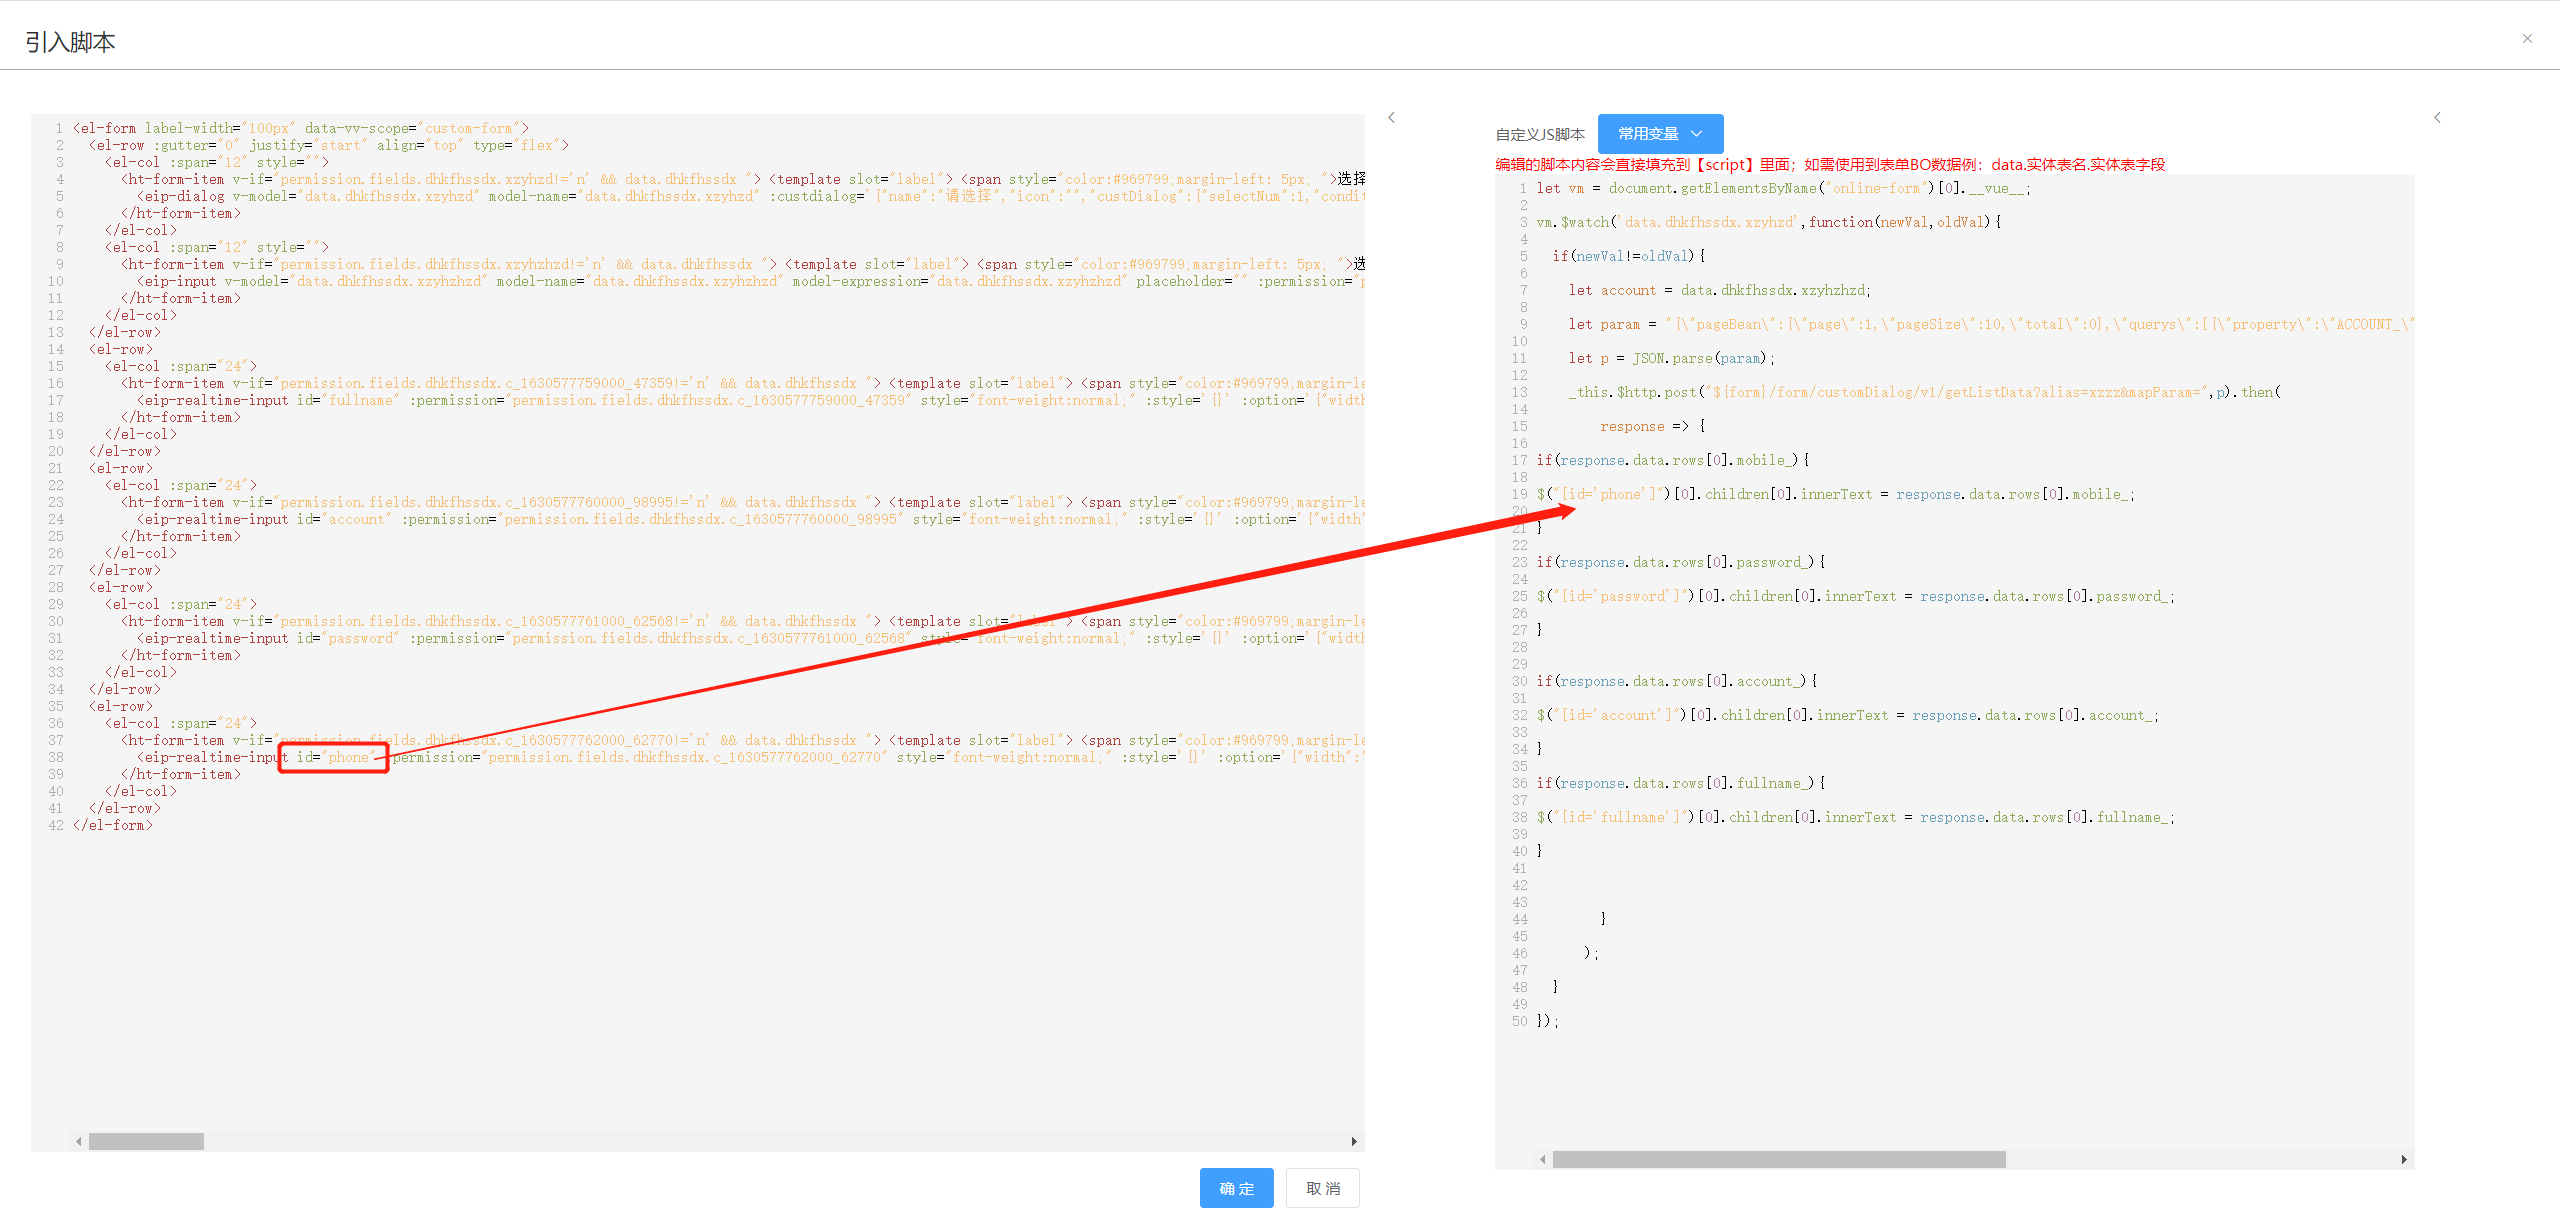2560x1232 pixels.
Task: Click the id="phone" attribute in HTML editor
Action: click(337, 757)
